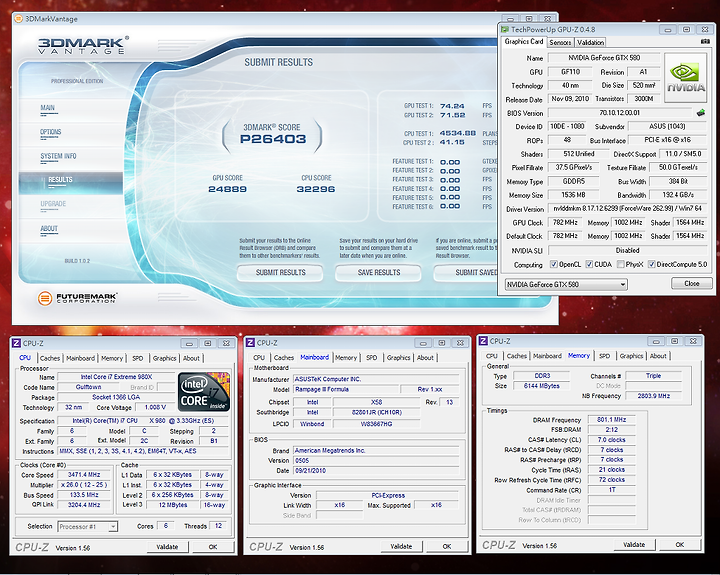Image resolution: width=720 pixels, height=575 pixels.
Task: Click the NVIDIA logo in GPU-Z
Action: (x=686, y=78)
